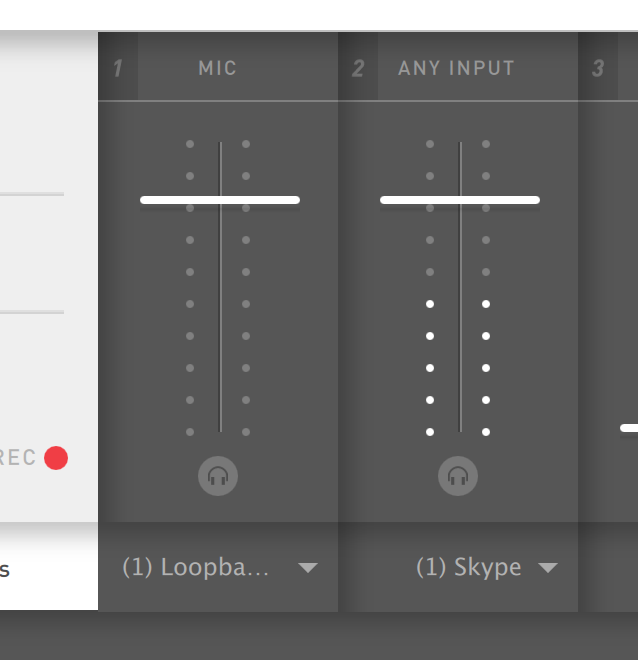Toggle headphone monitoring on ANY INPUT channel
638x660 pixels.
coord(458,476)
